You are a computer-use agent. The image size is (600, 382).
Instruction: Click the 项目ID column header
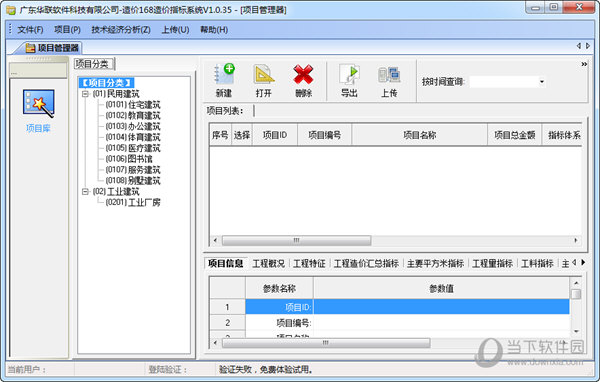coord(275,135)
